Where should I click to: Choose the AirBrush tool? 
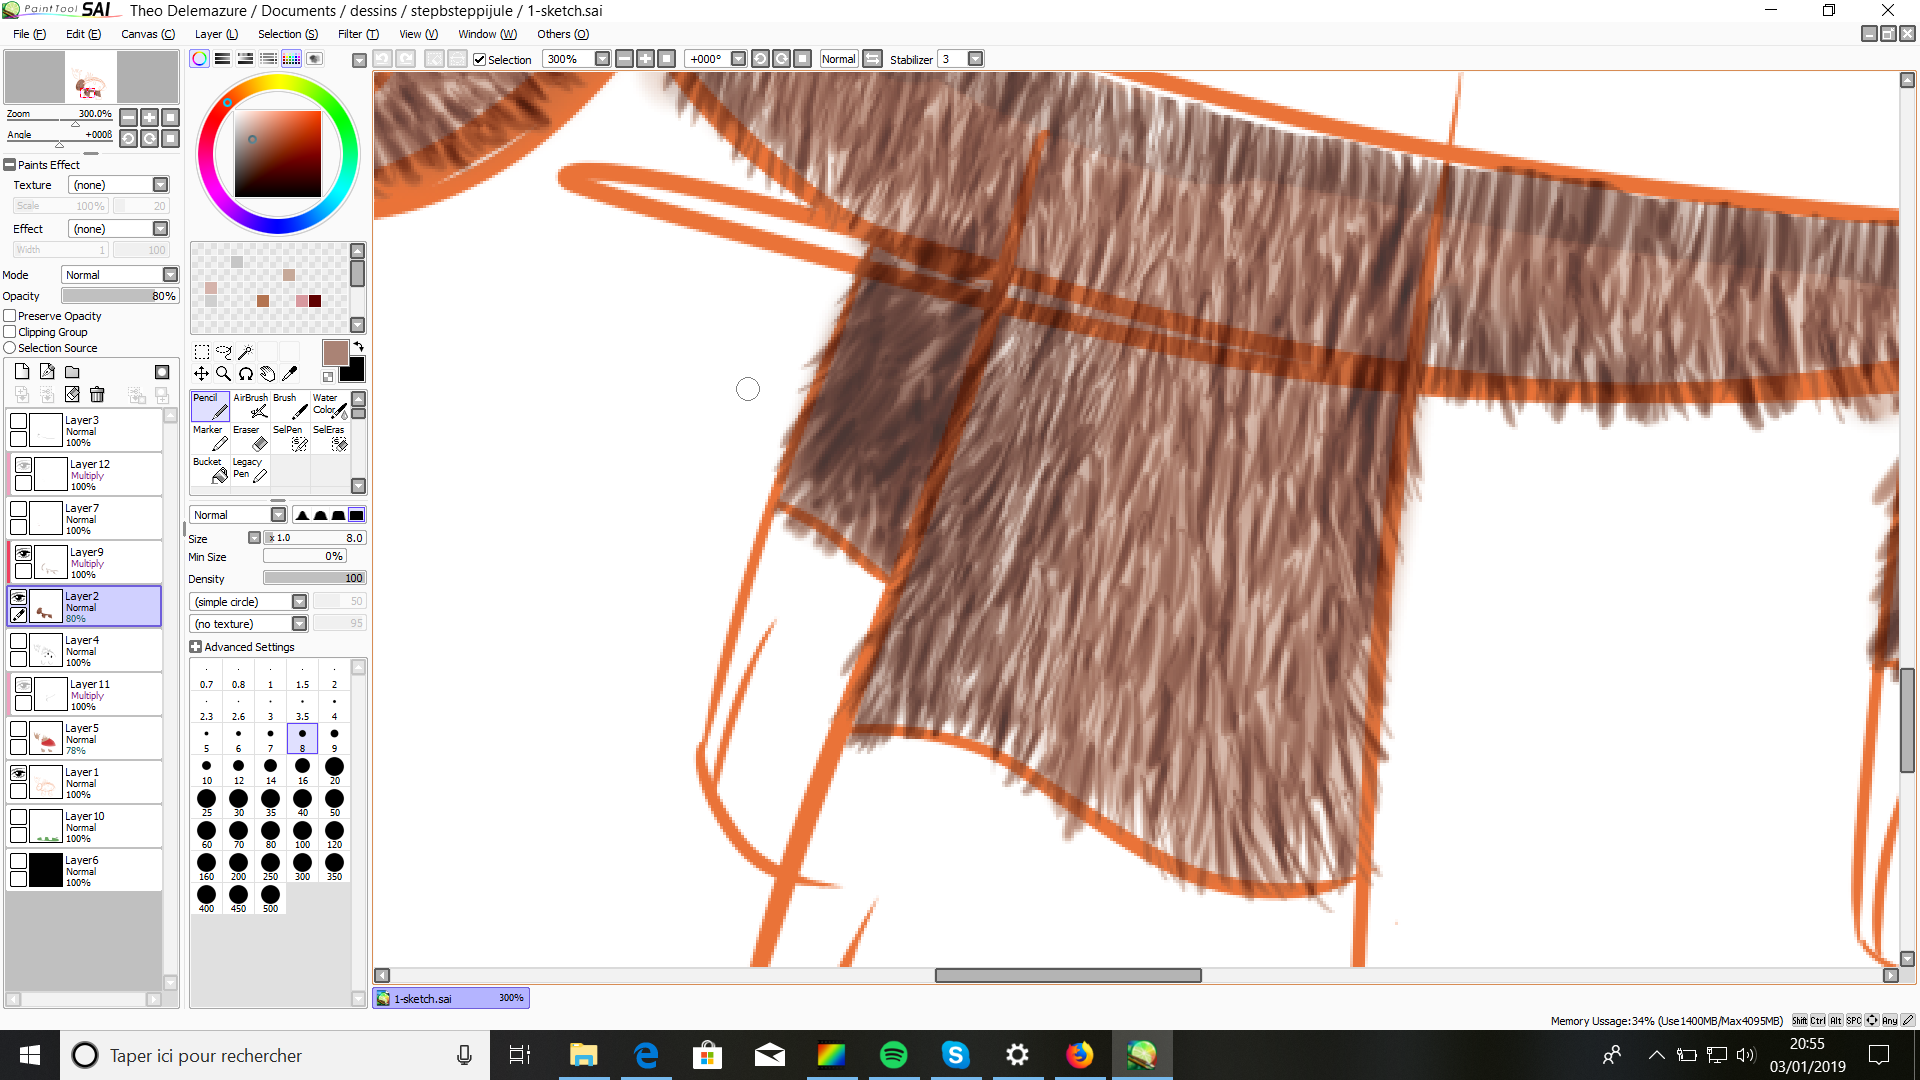[x=250, y=405]
